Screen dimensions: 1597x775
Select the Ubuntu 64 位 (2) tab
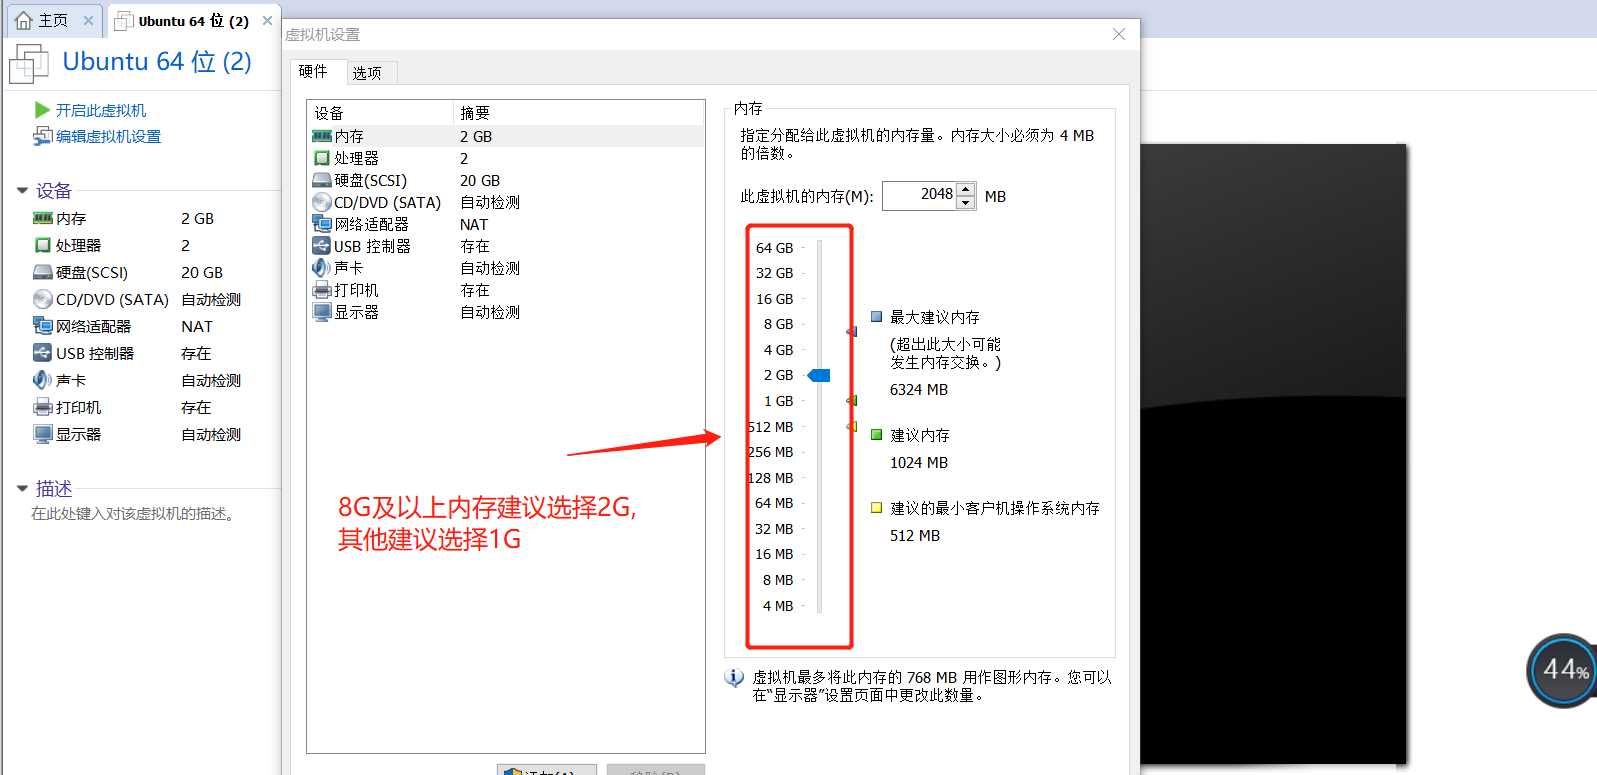(193, 20)
